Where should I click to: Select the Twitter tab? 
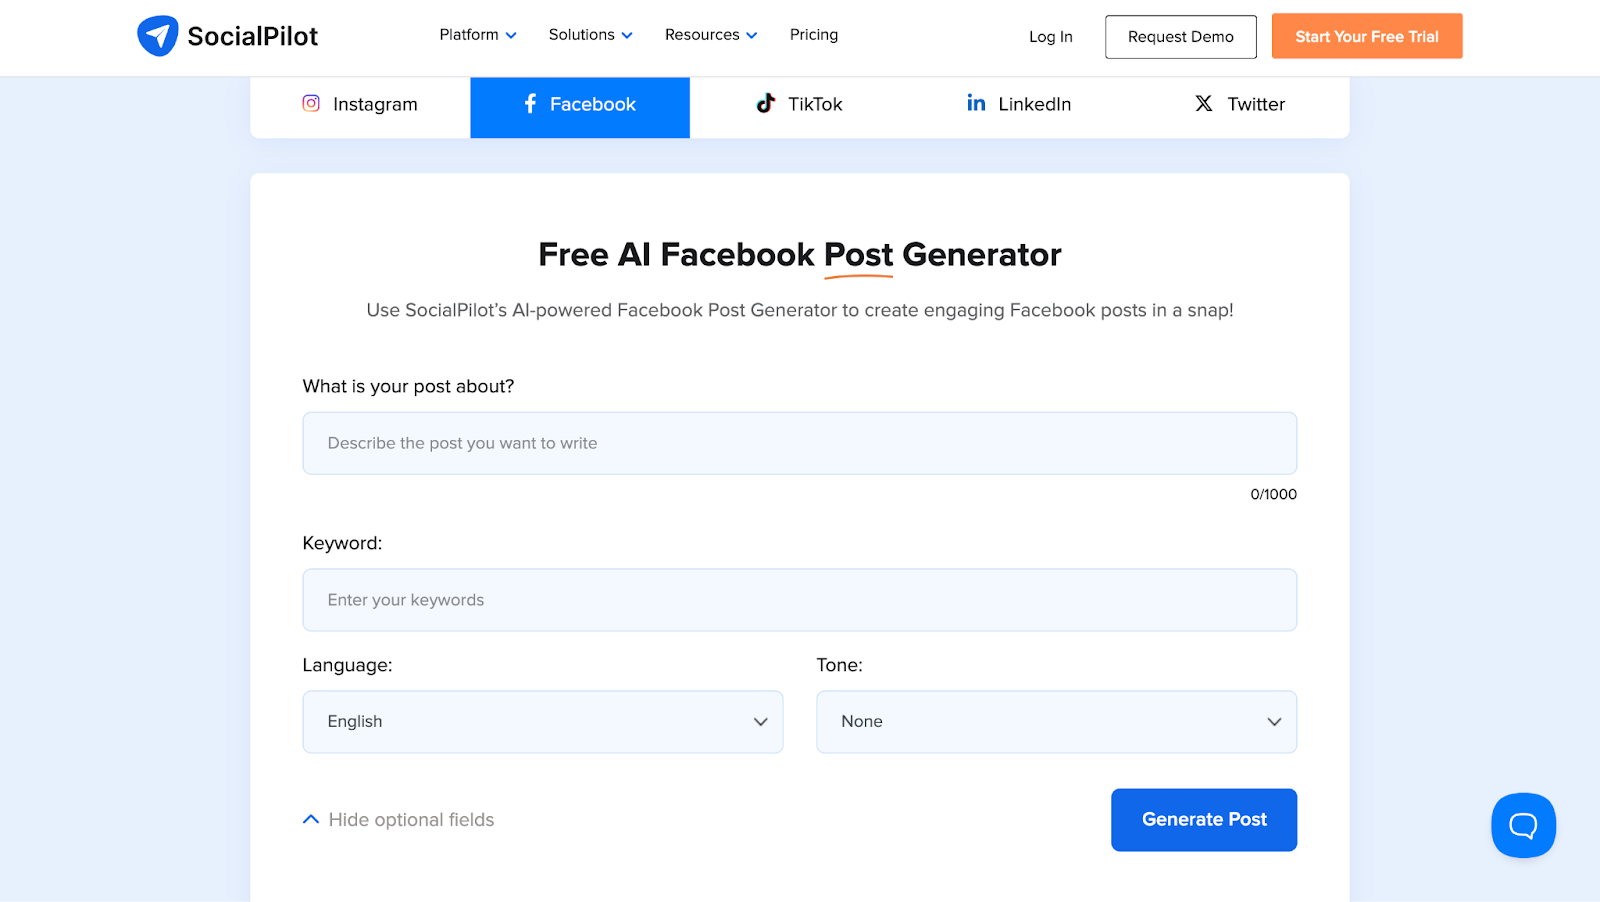click(x=1239, y=104)
